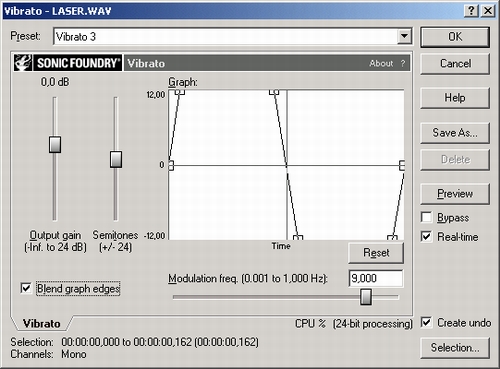Toggle the Create undo checkbox
The width and height of the screenshot is (500, 369).
coord(426,322)
